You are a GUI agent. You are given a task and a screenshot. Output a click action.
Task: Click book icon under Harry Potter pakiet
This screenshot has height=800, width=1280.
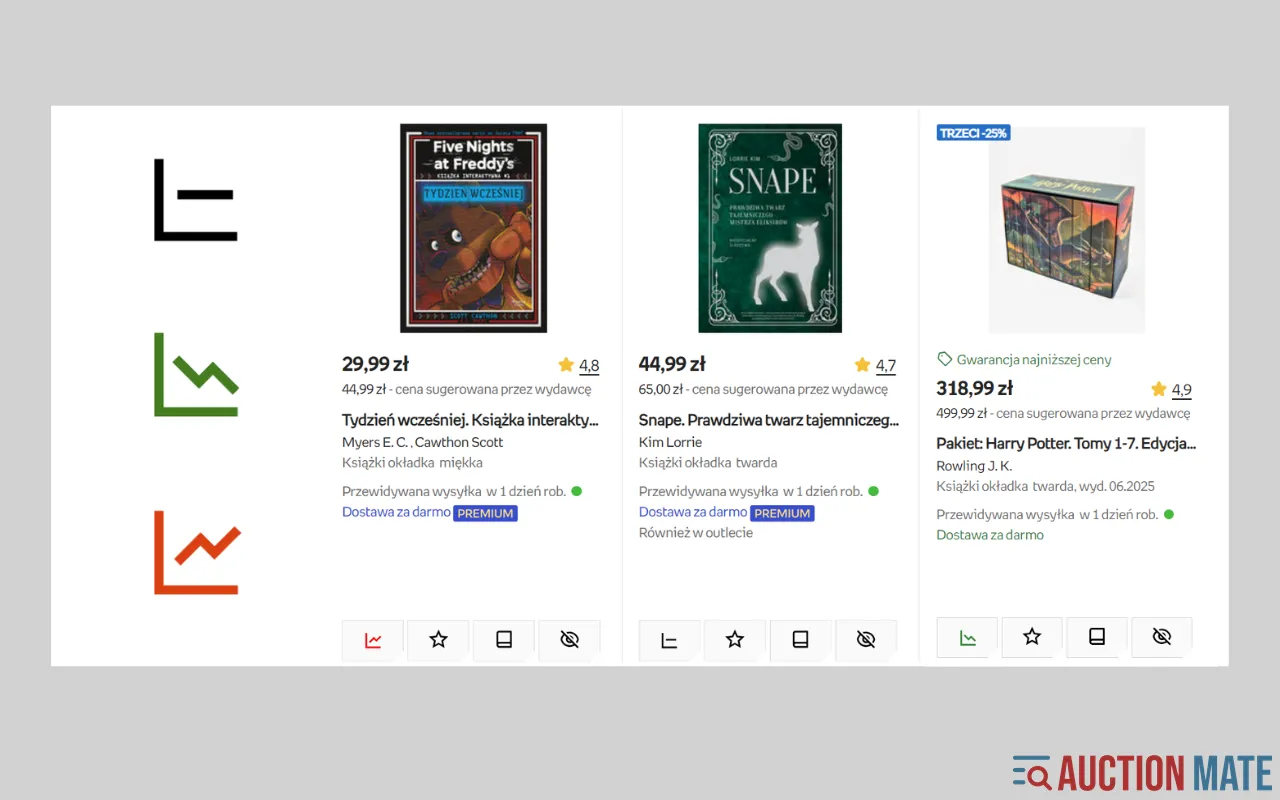pyautogui.click(x=1097, y=637)
